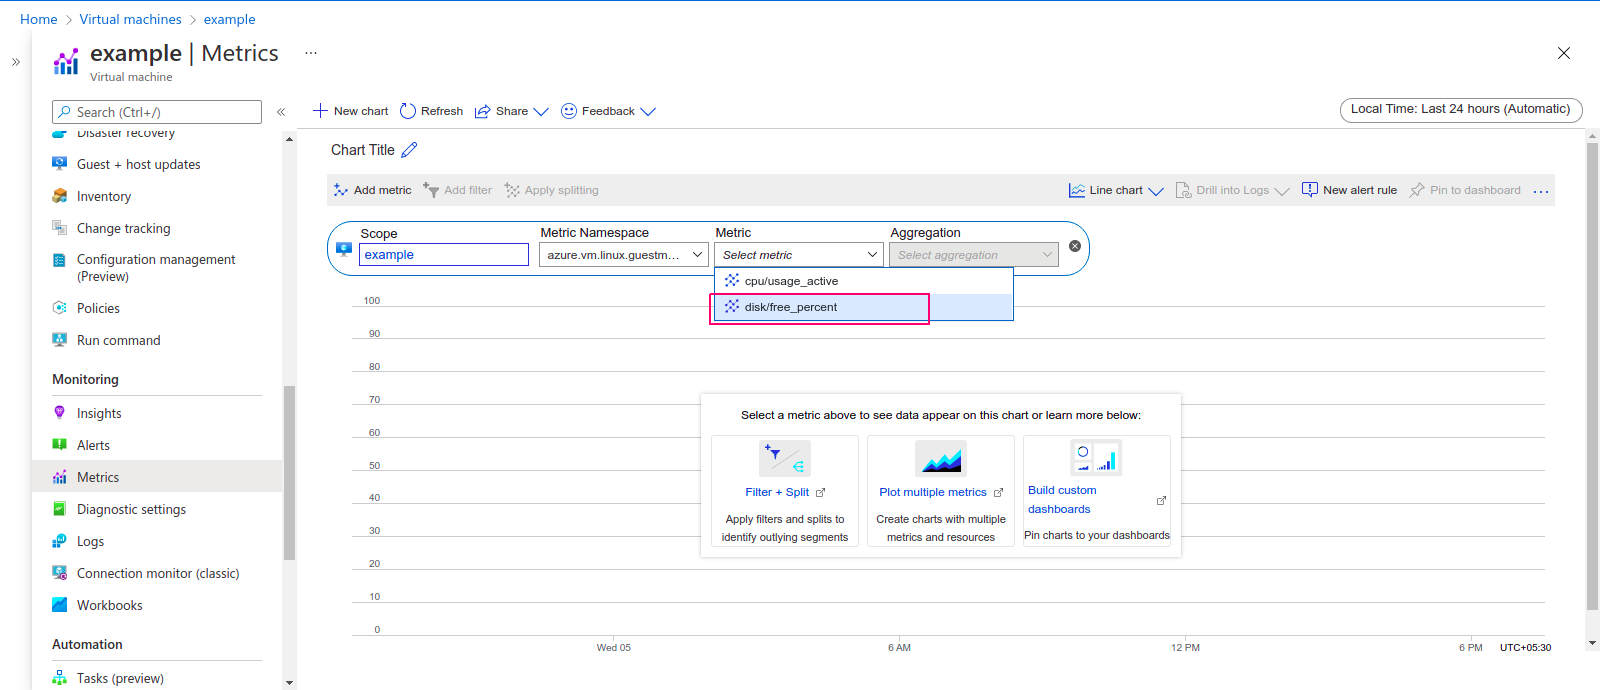Open Insights under Monitoring

pyautogui.click(x=99, y=414)
